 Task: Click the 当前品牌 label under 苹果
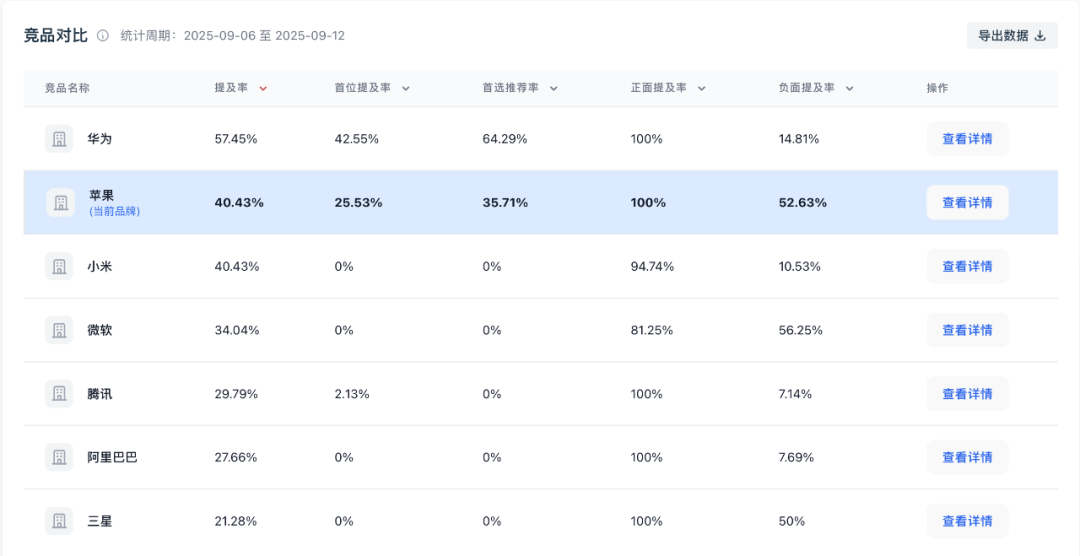[114, 212]
